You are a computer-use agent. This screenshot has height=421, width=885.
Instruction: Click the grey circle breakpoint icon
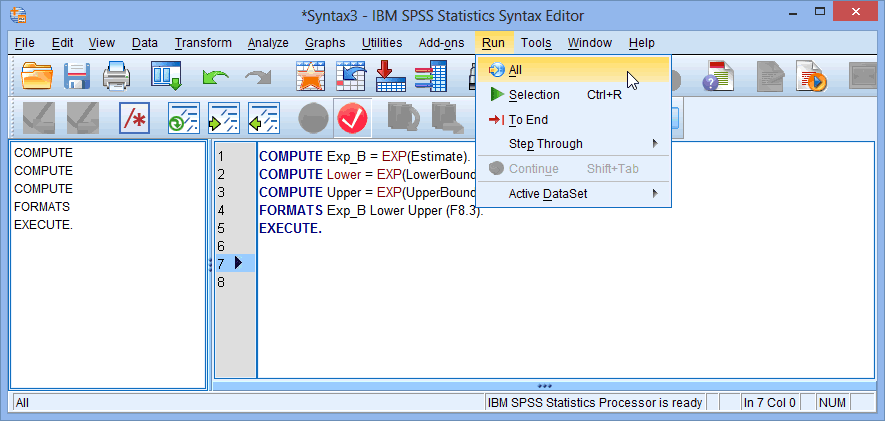tap(313, 119)
